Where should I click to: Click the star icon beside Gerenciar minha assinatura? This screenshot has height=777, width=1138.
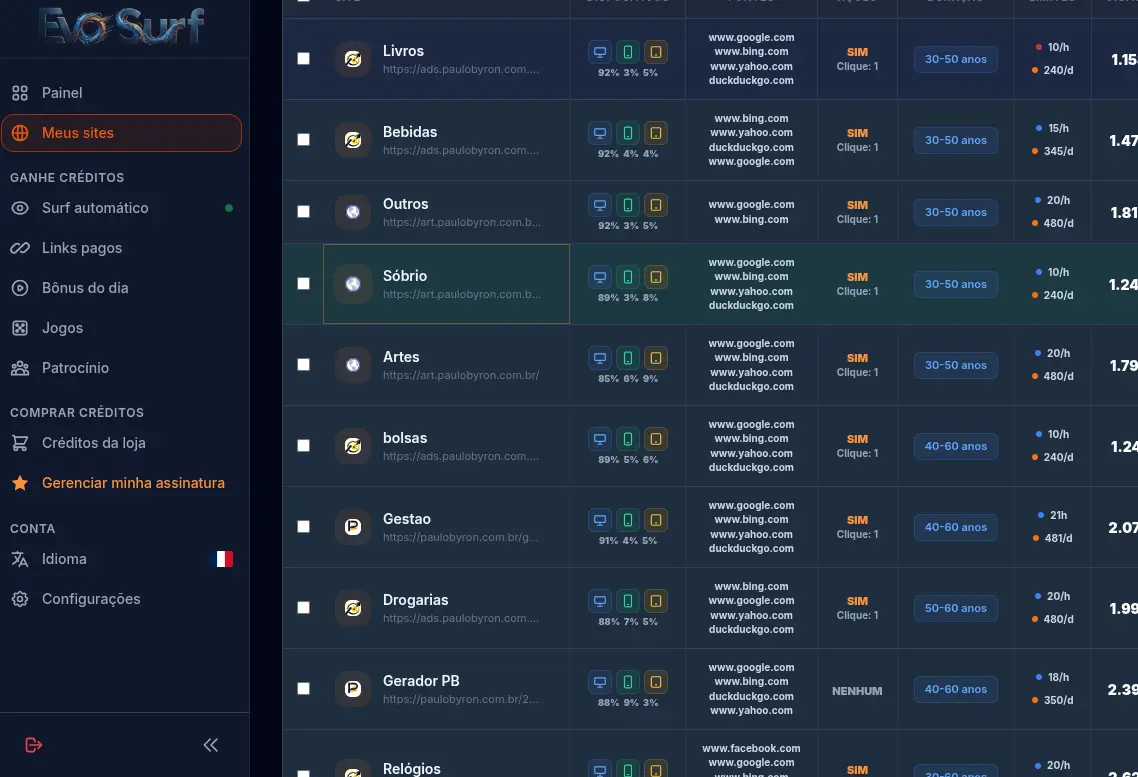20,483
